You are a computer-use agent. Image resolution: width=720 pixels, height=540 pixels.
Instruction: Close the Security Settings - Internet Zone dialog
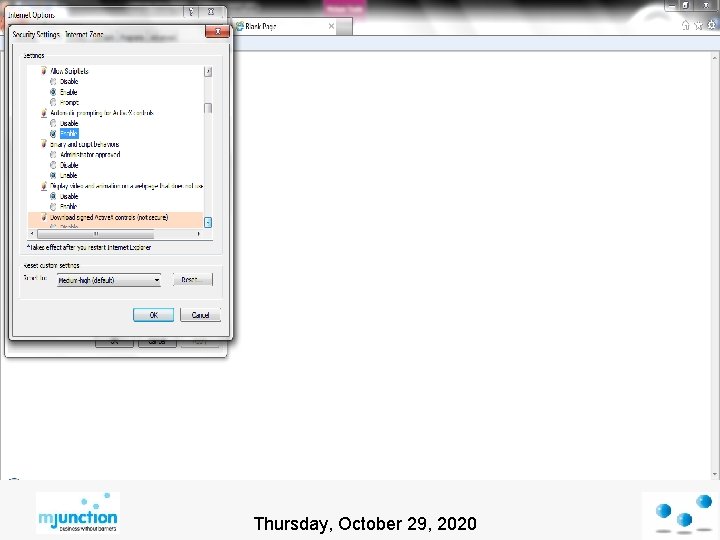(217, 32)
